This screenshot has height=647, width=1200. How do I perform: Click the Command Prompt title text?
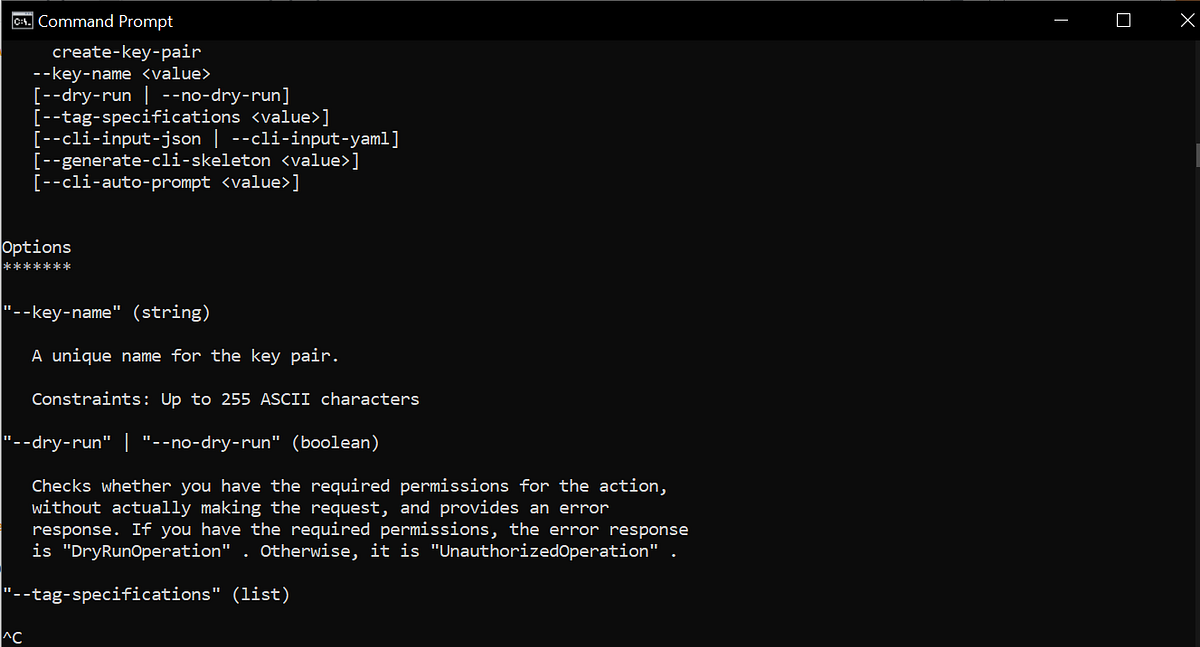click(x=105, y=20)
